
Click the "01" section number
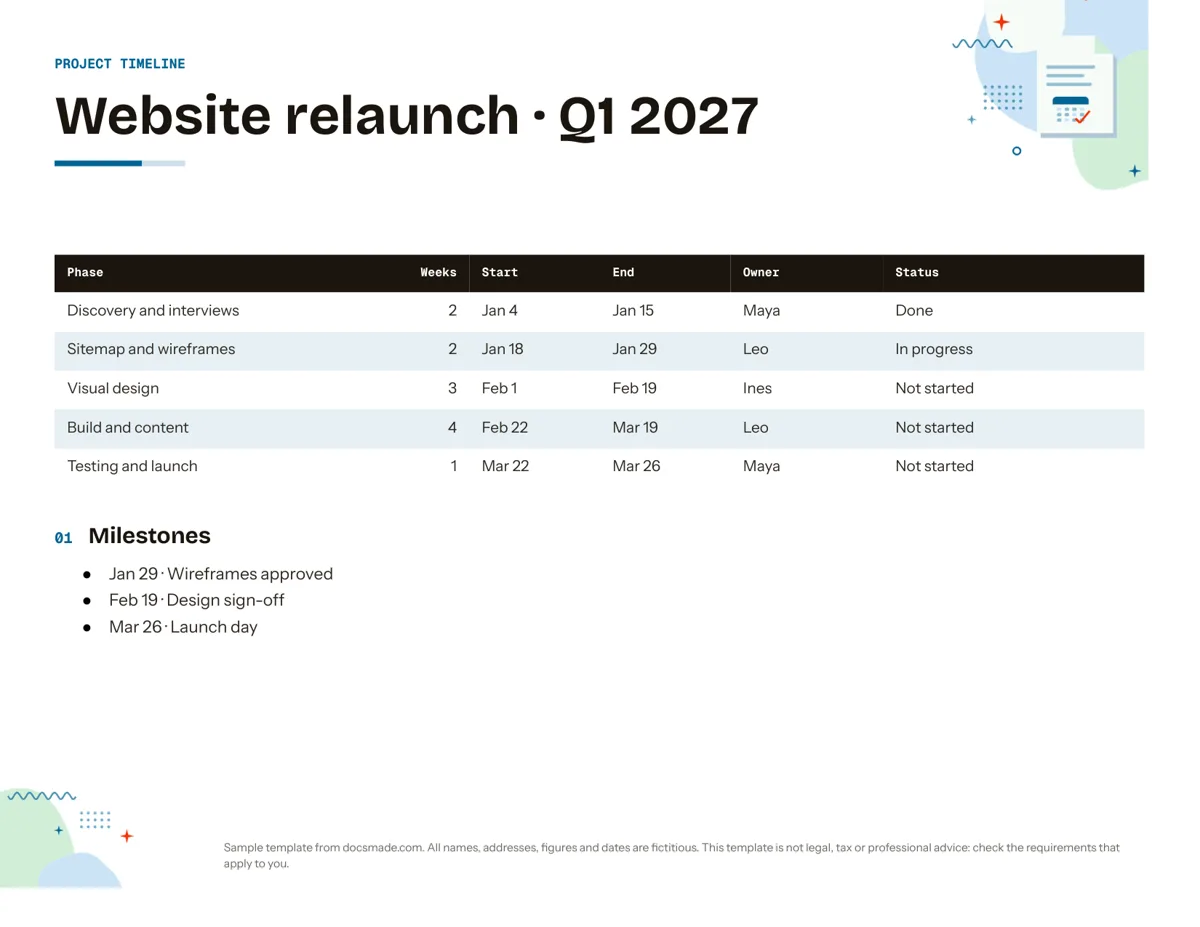pos(63,539)
